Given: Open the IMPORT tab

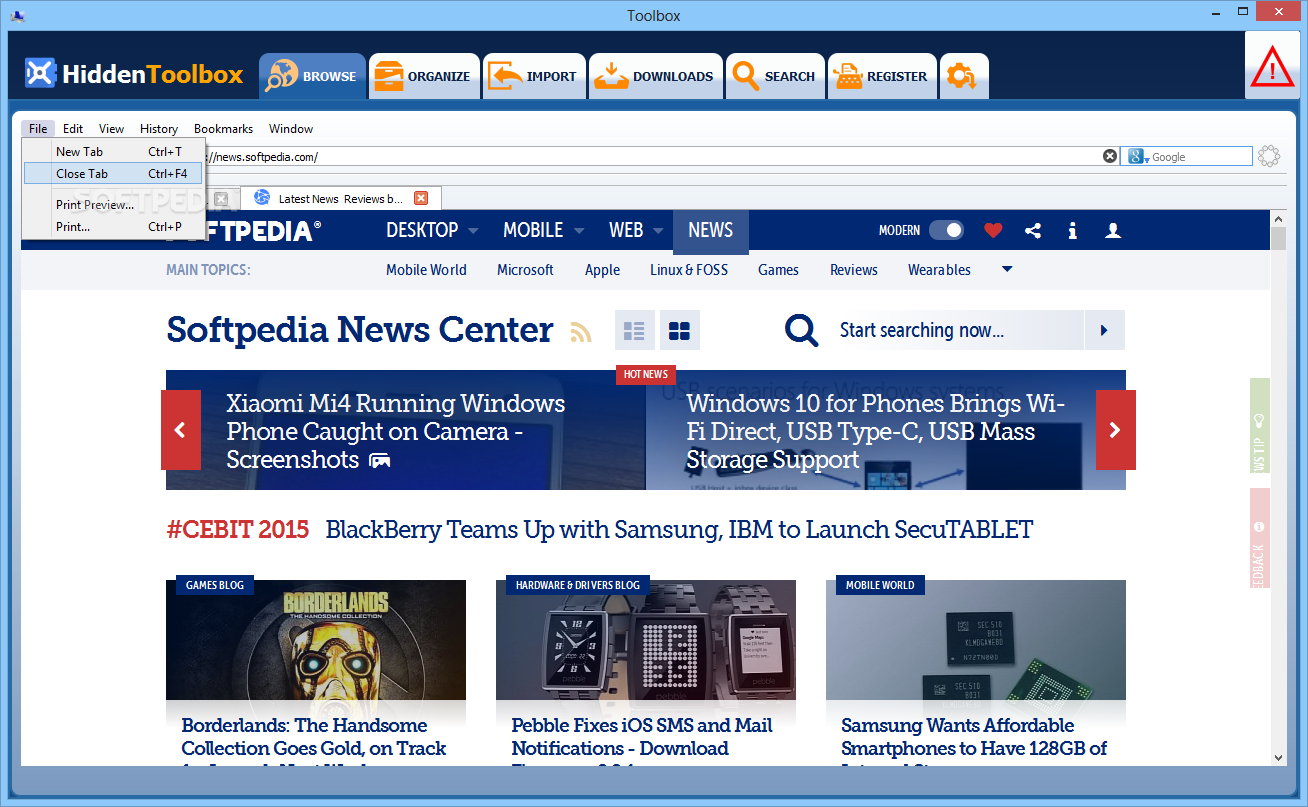Looking at the screenshot, I should tap(534, 76).
